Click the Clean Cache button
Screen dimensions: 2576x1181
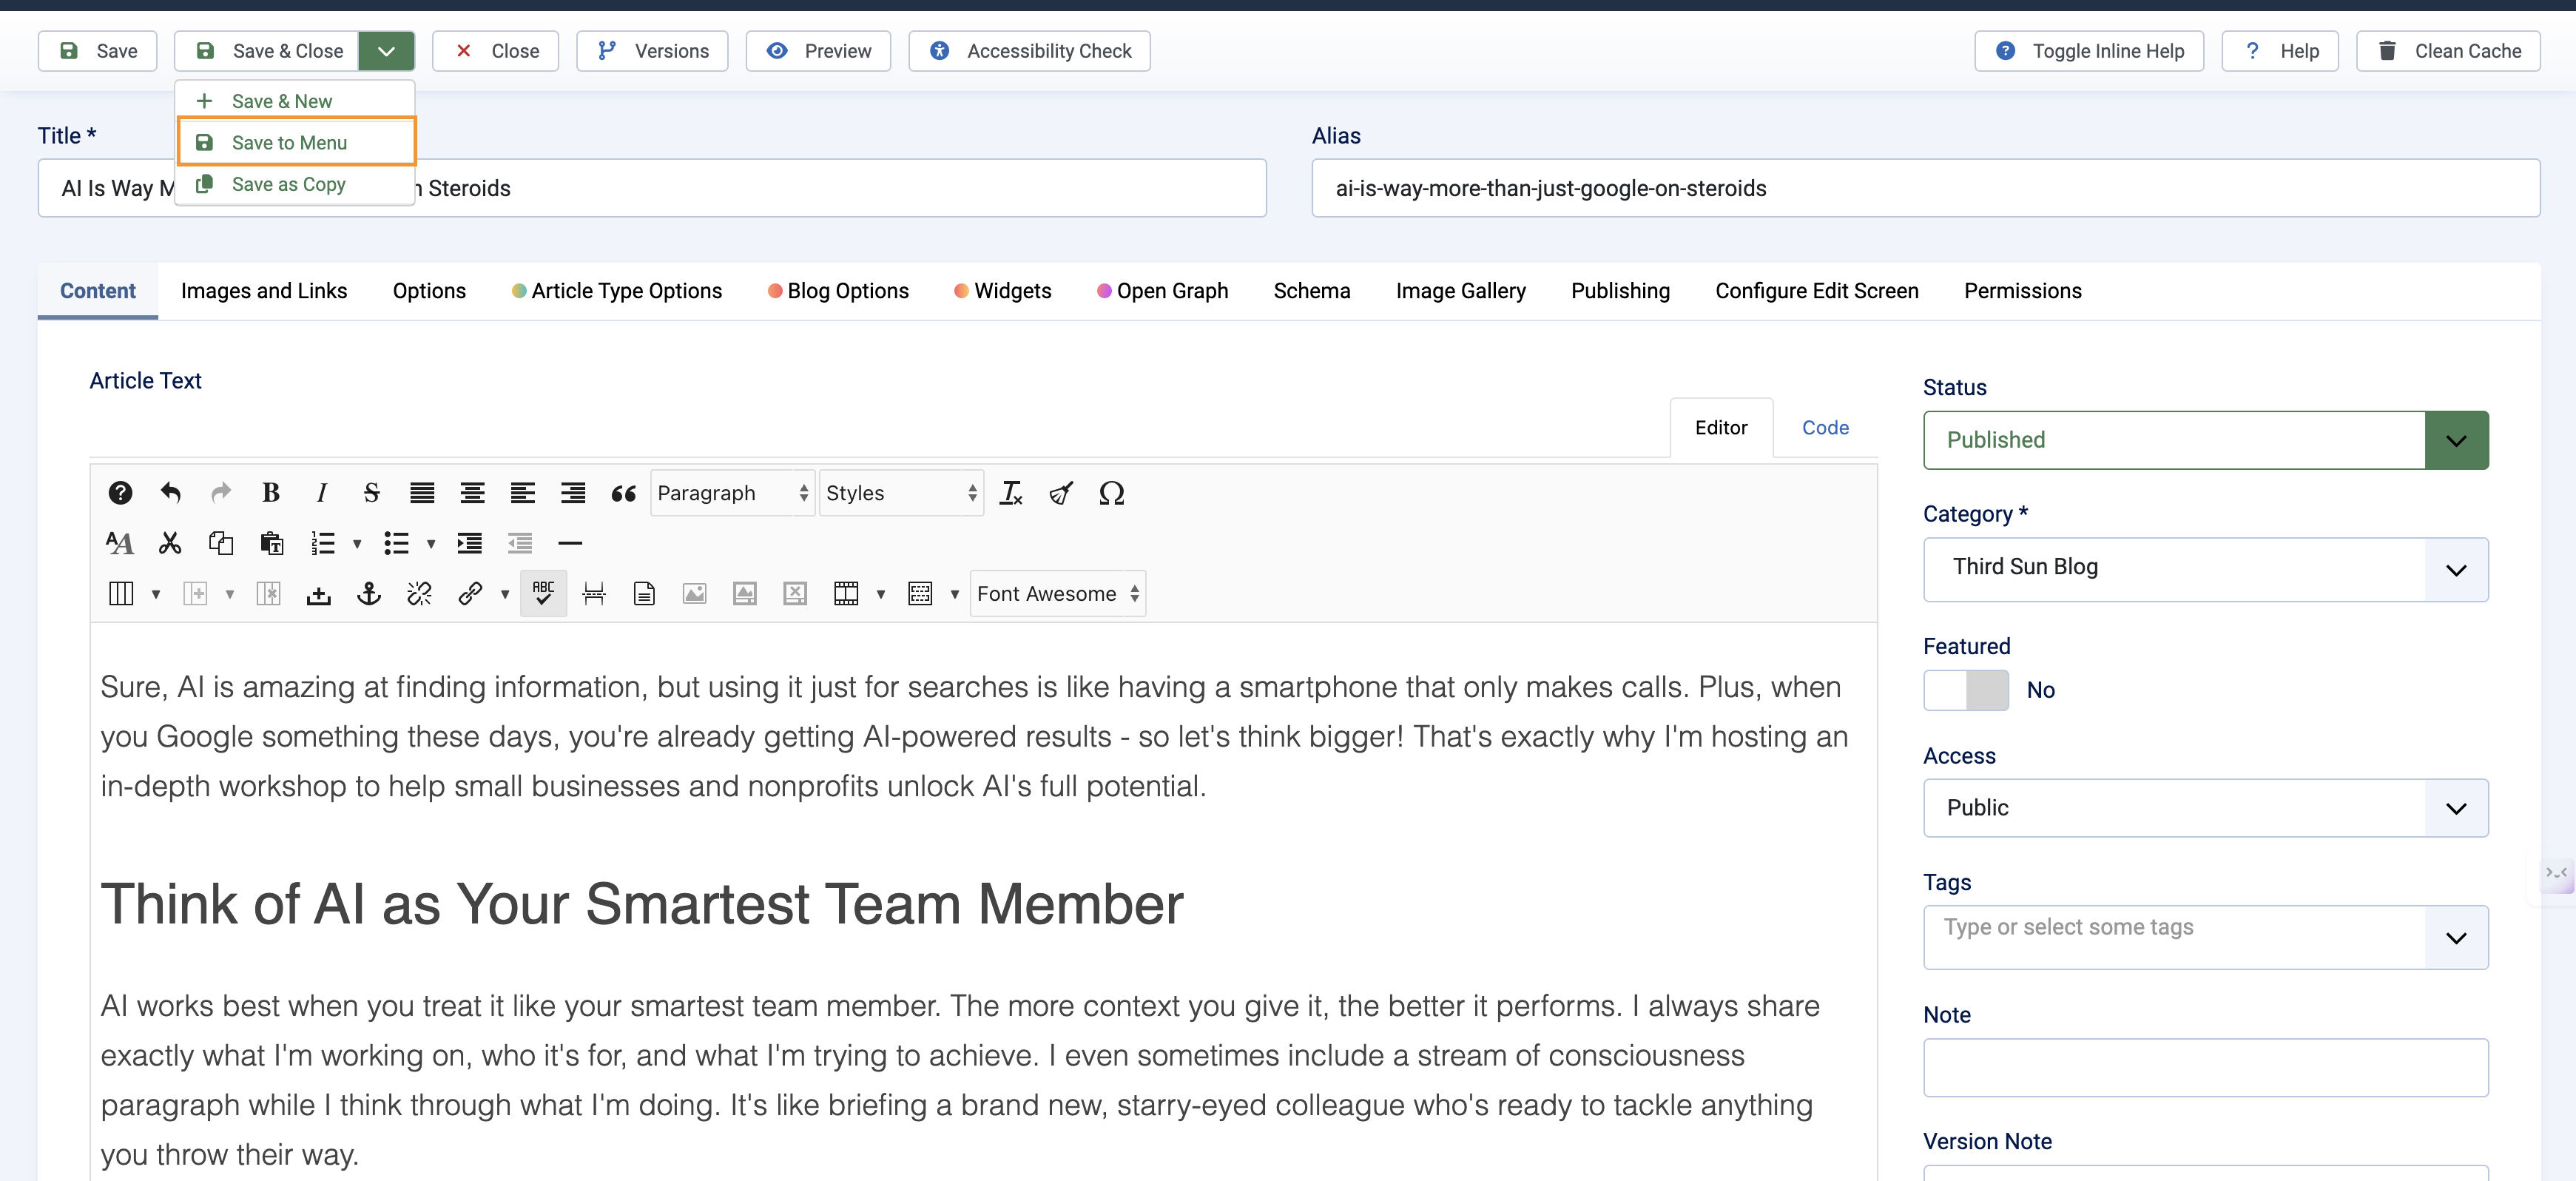click(2447, 51)
